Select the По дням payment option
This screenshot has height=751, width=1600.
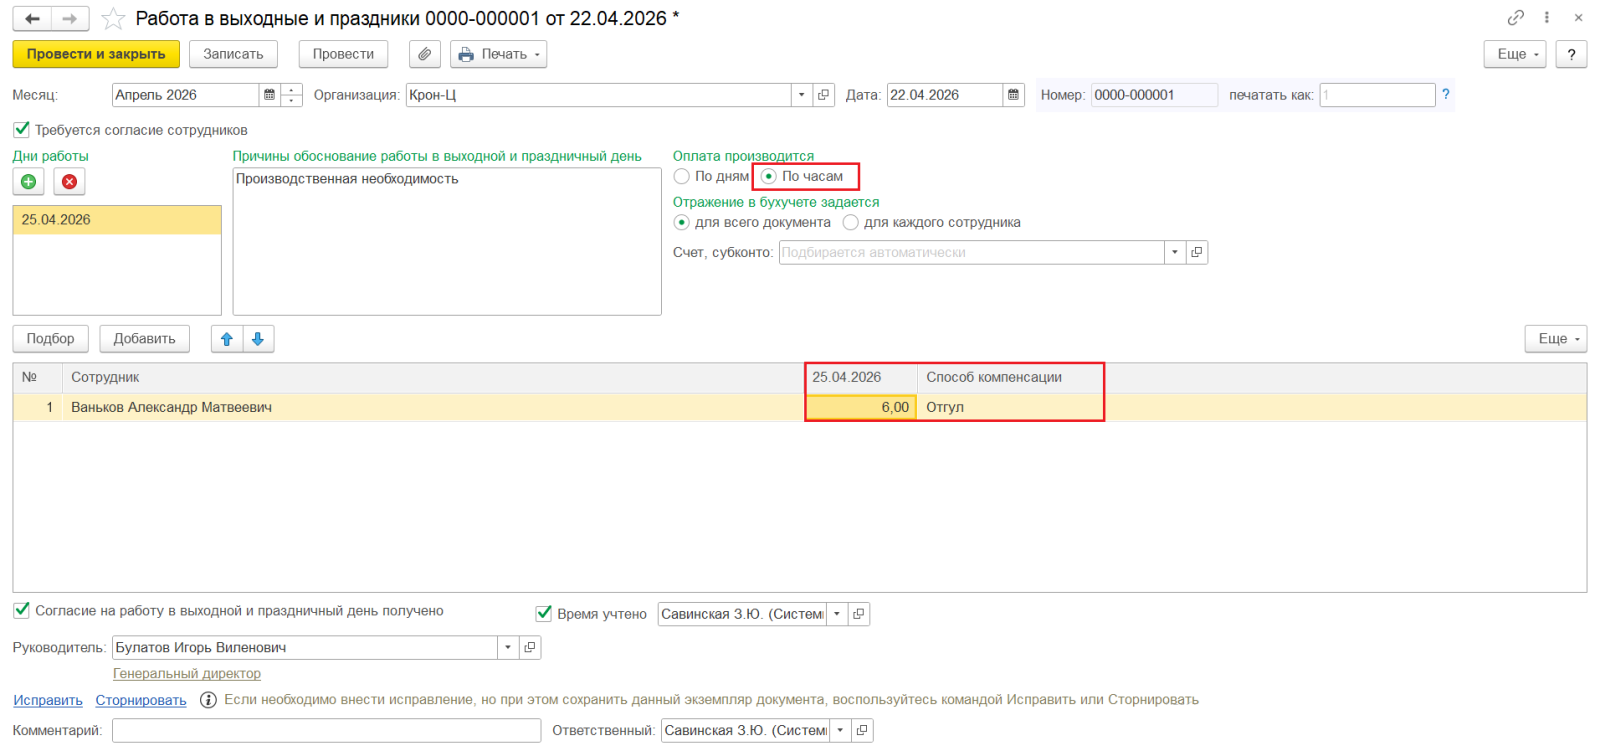pos(682,176)
